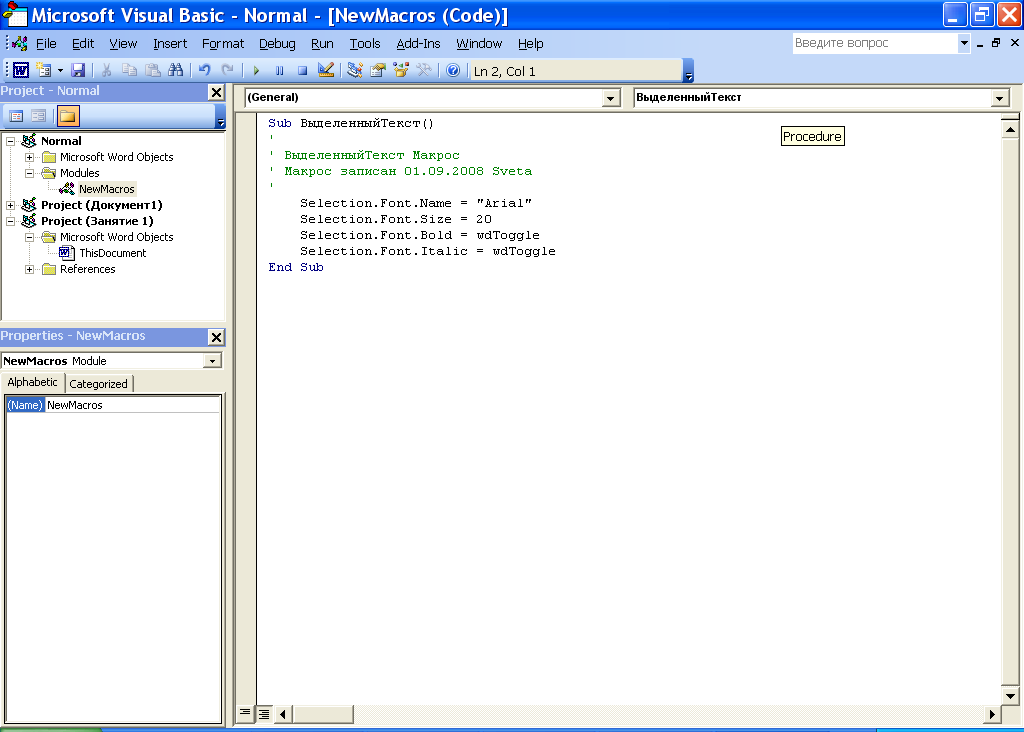
Task: Switch to the Alphabetic tab
Action: (32, 382)
